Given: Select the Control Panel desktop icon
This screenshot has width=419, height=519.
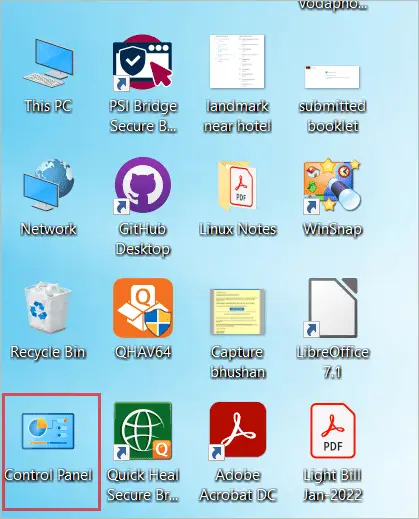Looking at the screenshot, I should coord(48,431).
